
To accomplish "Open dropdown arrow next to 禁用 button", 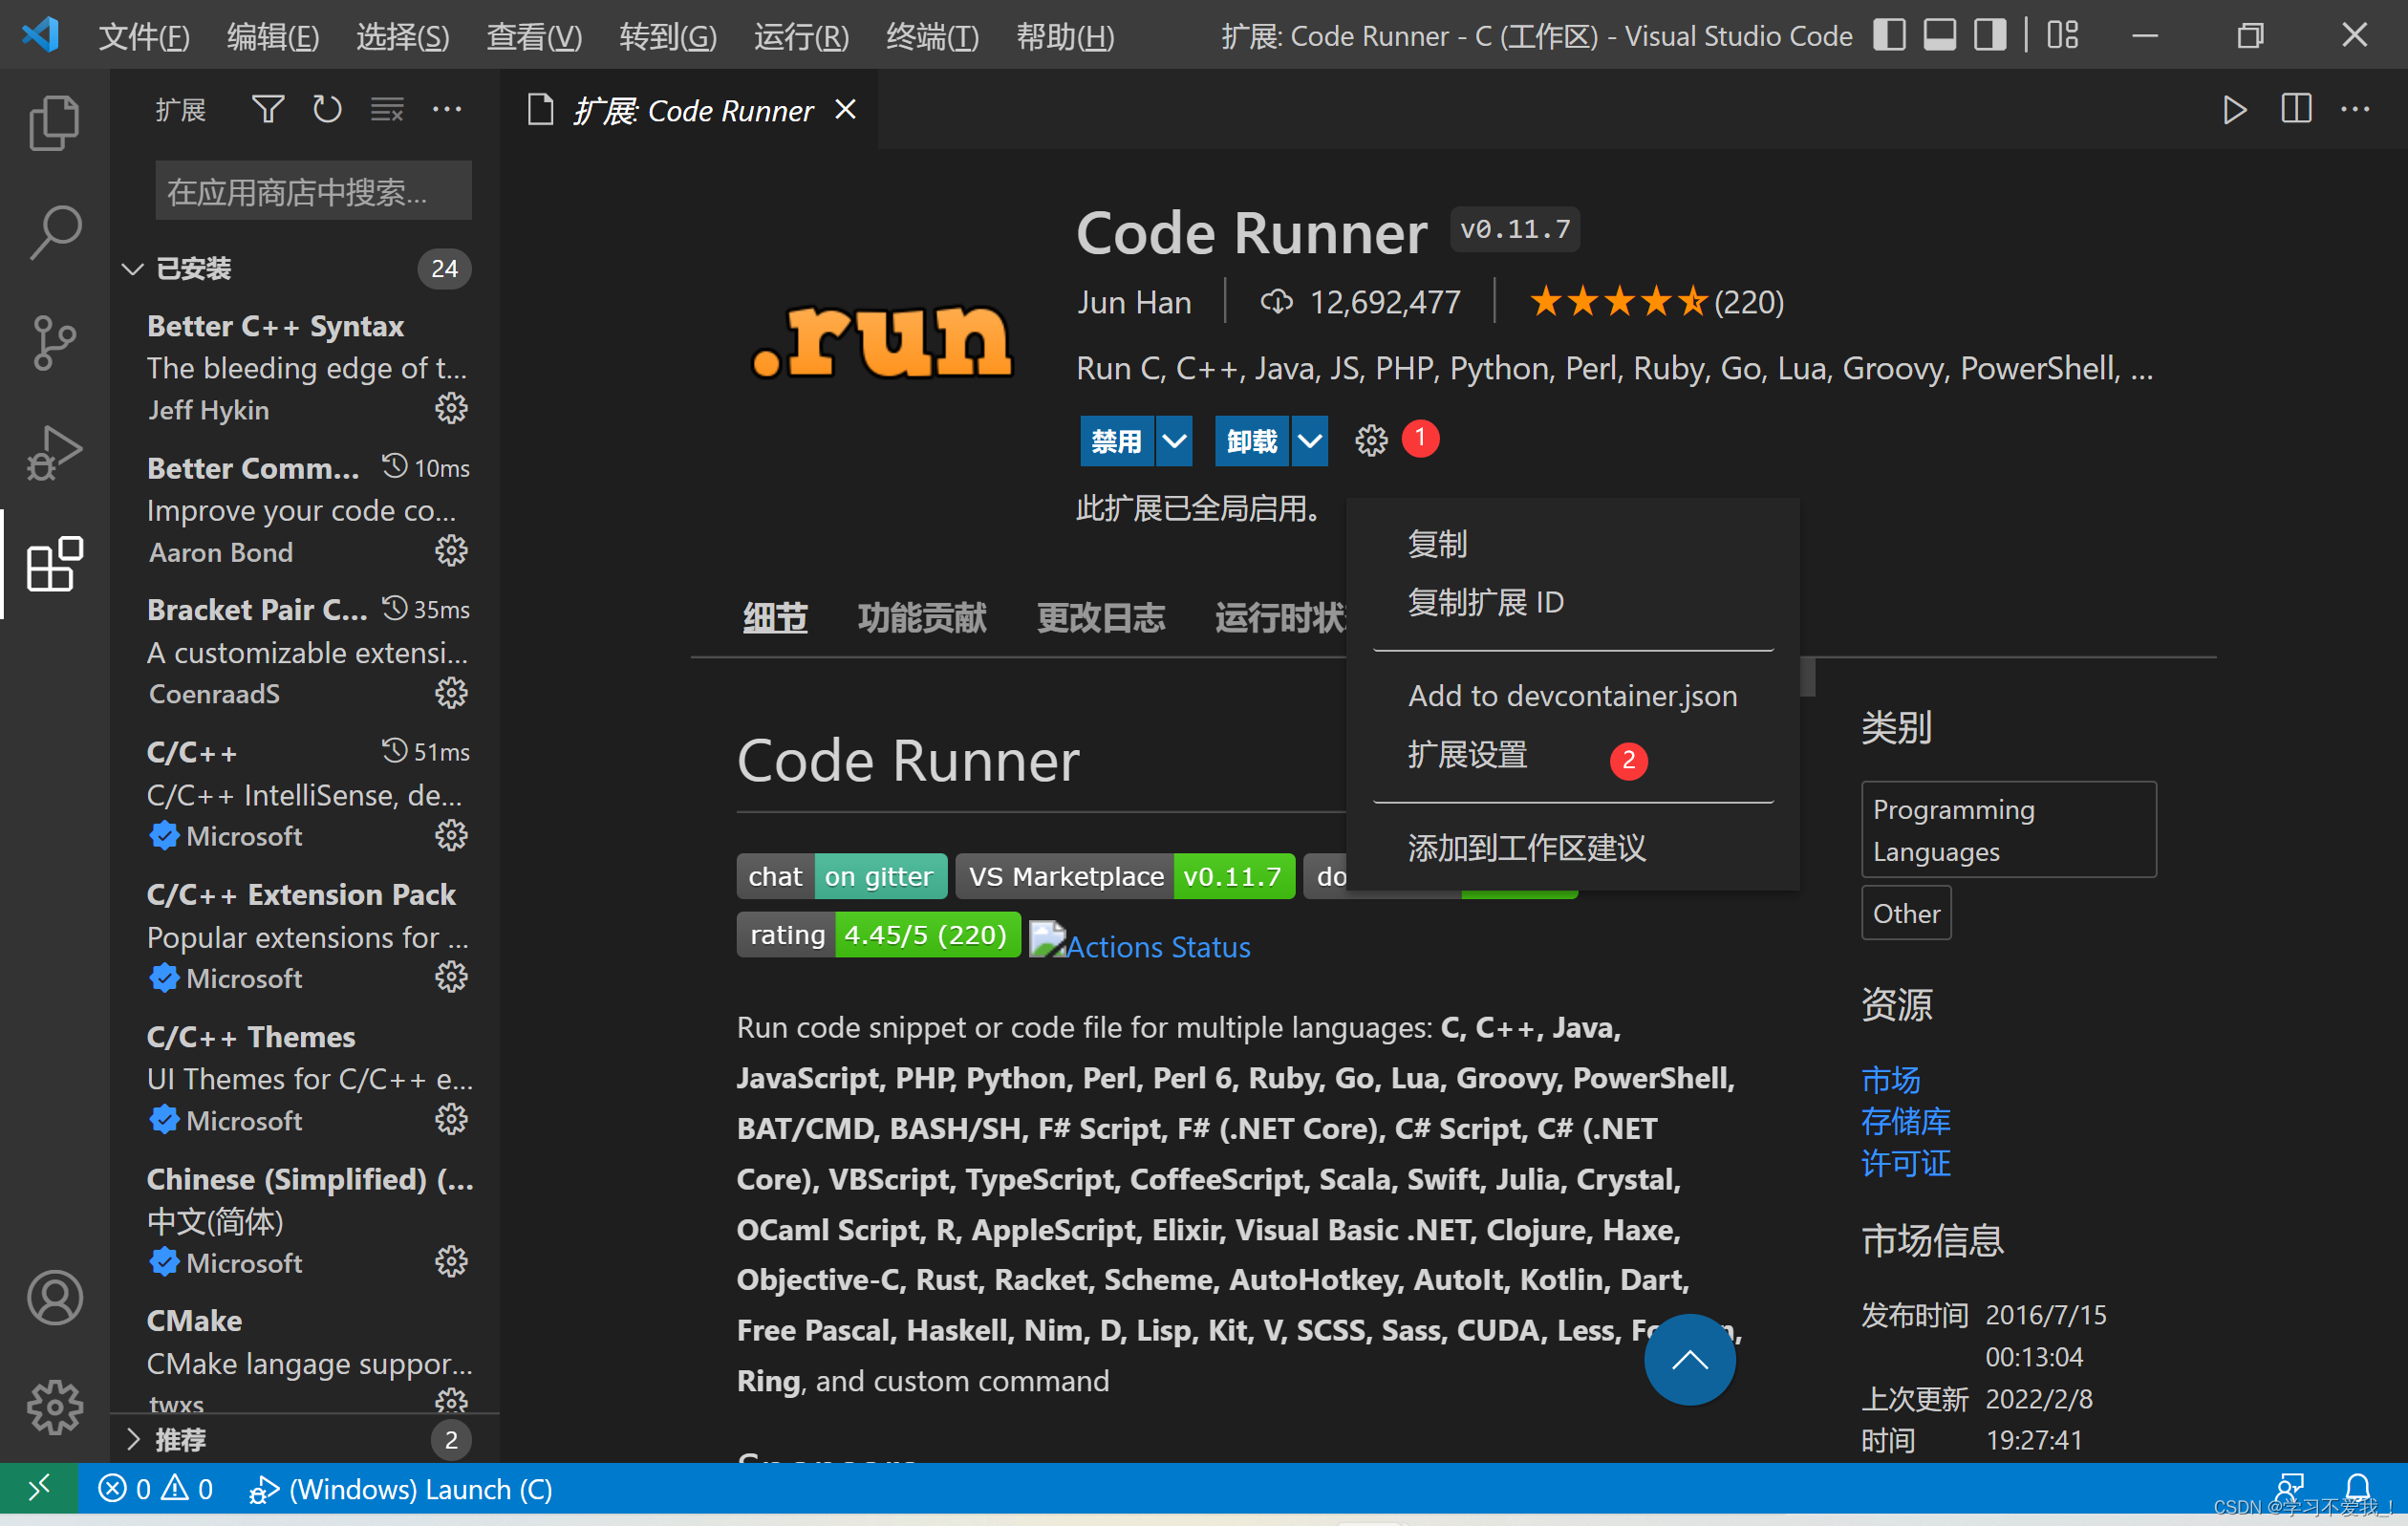I will (x=1175, y=441).
